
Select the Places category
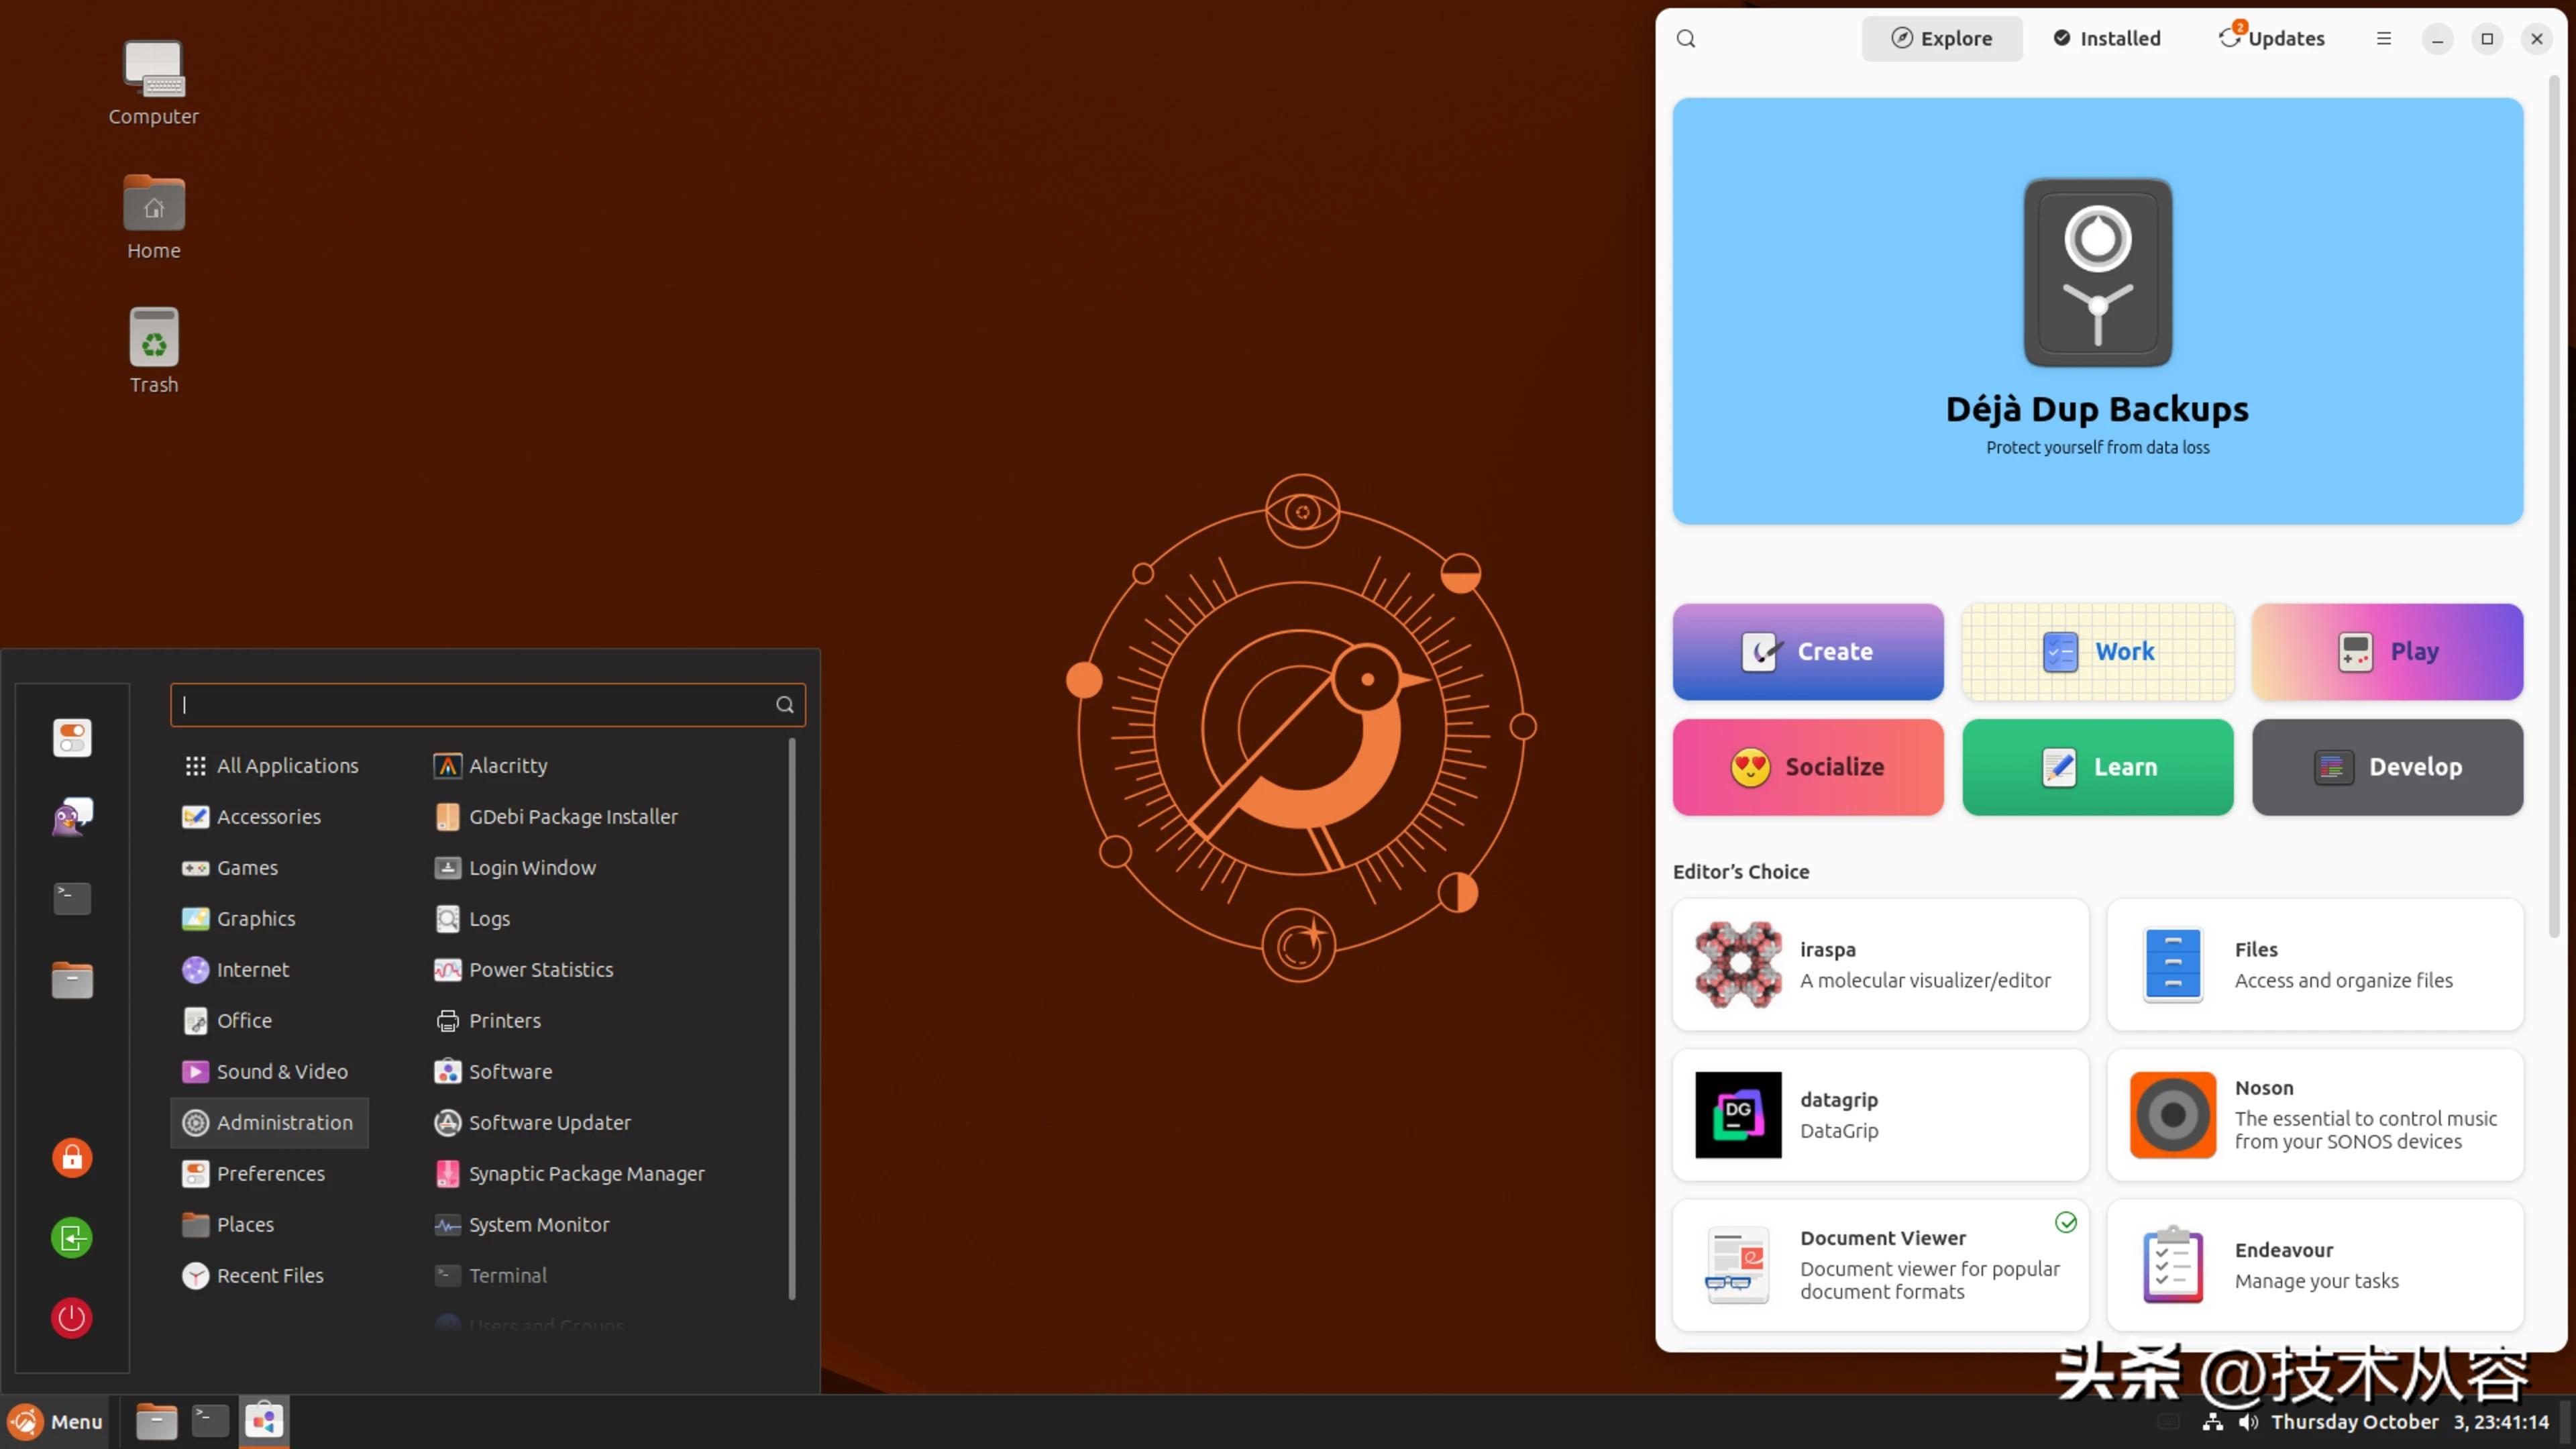(270, 1225)
